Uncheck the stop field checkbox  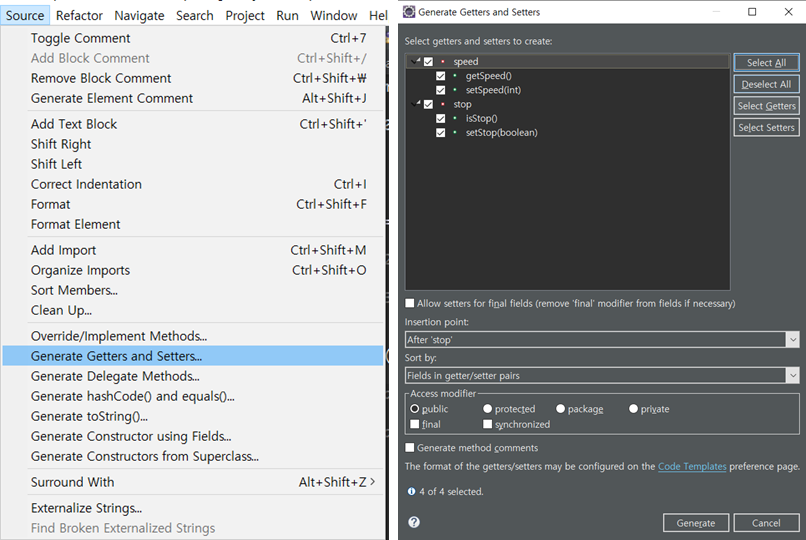[428, 104]
